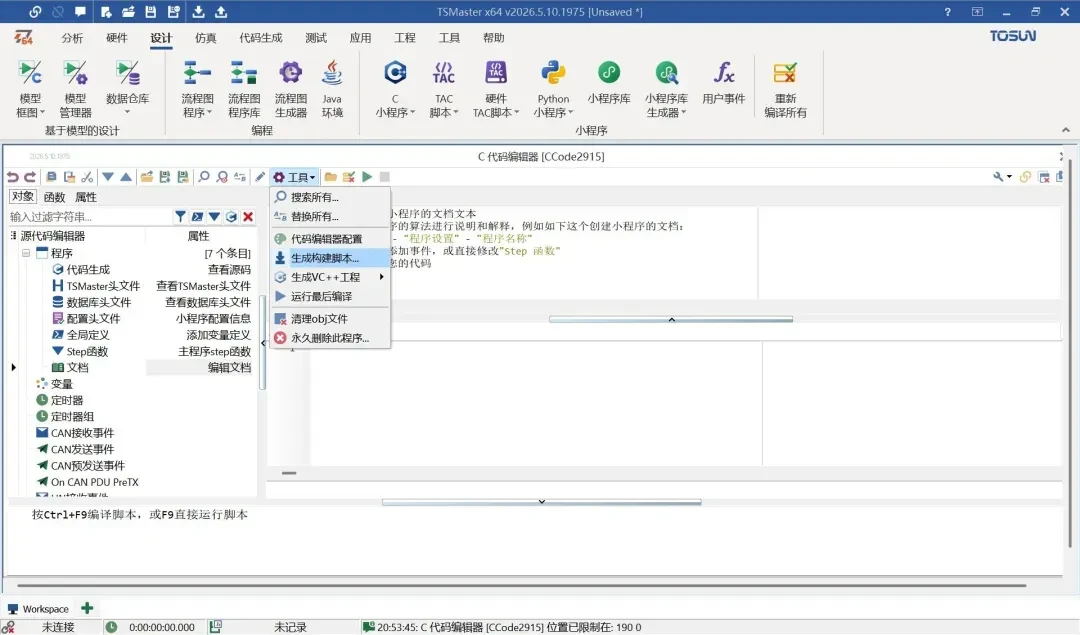
Task: Choose 运行最后编译 from the menu
Action: tap(330, 297)
